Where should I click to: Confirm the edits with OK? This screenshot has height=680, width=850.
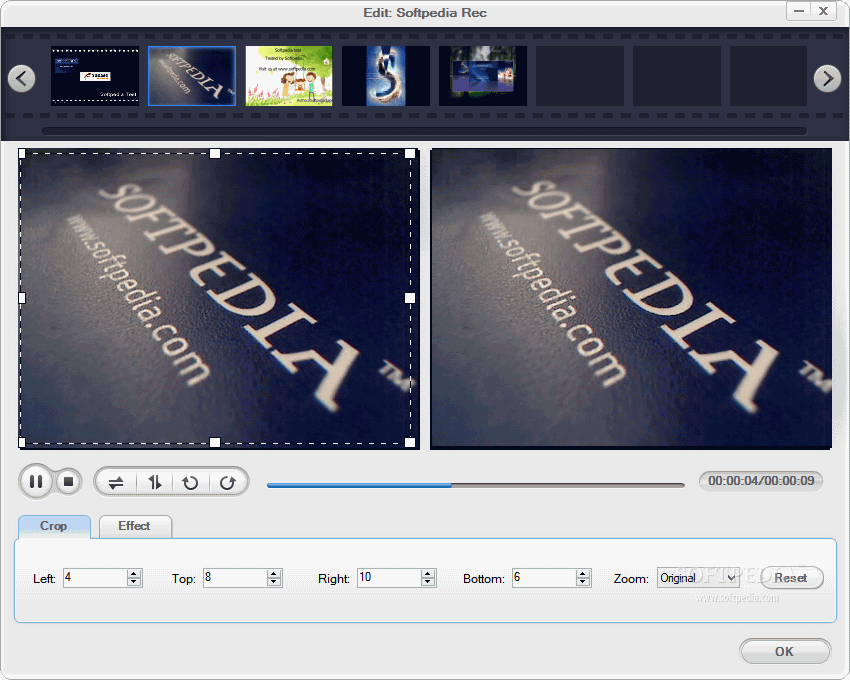click(x=784, y=651)
